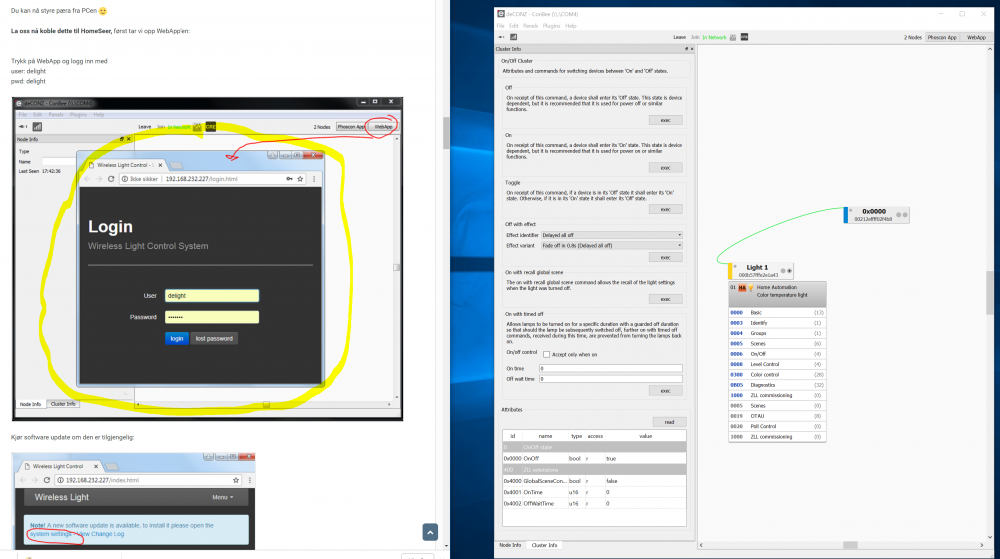The height and width of the screenshot is (559, 1000).
Task: Click the light bulb icon on Light 1 endpoint
Action: tap(751, 288)
